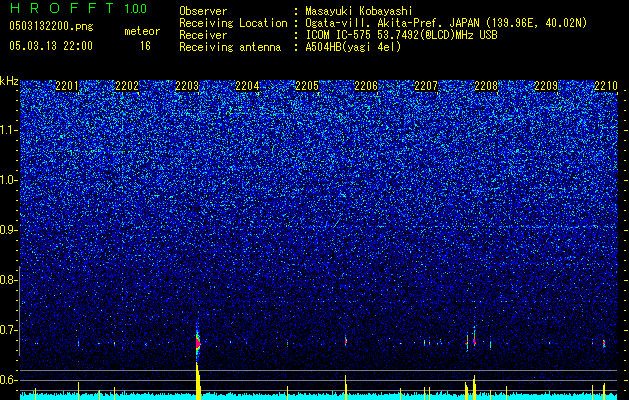Click the 2202 time marker
629x400 pixels.
coord(127,86)
